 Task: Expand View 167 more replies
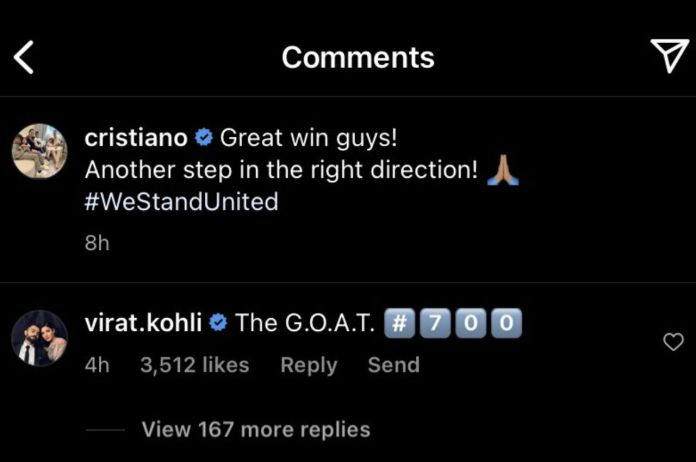(x=256, y=430)
